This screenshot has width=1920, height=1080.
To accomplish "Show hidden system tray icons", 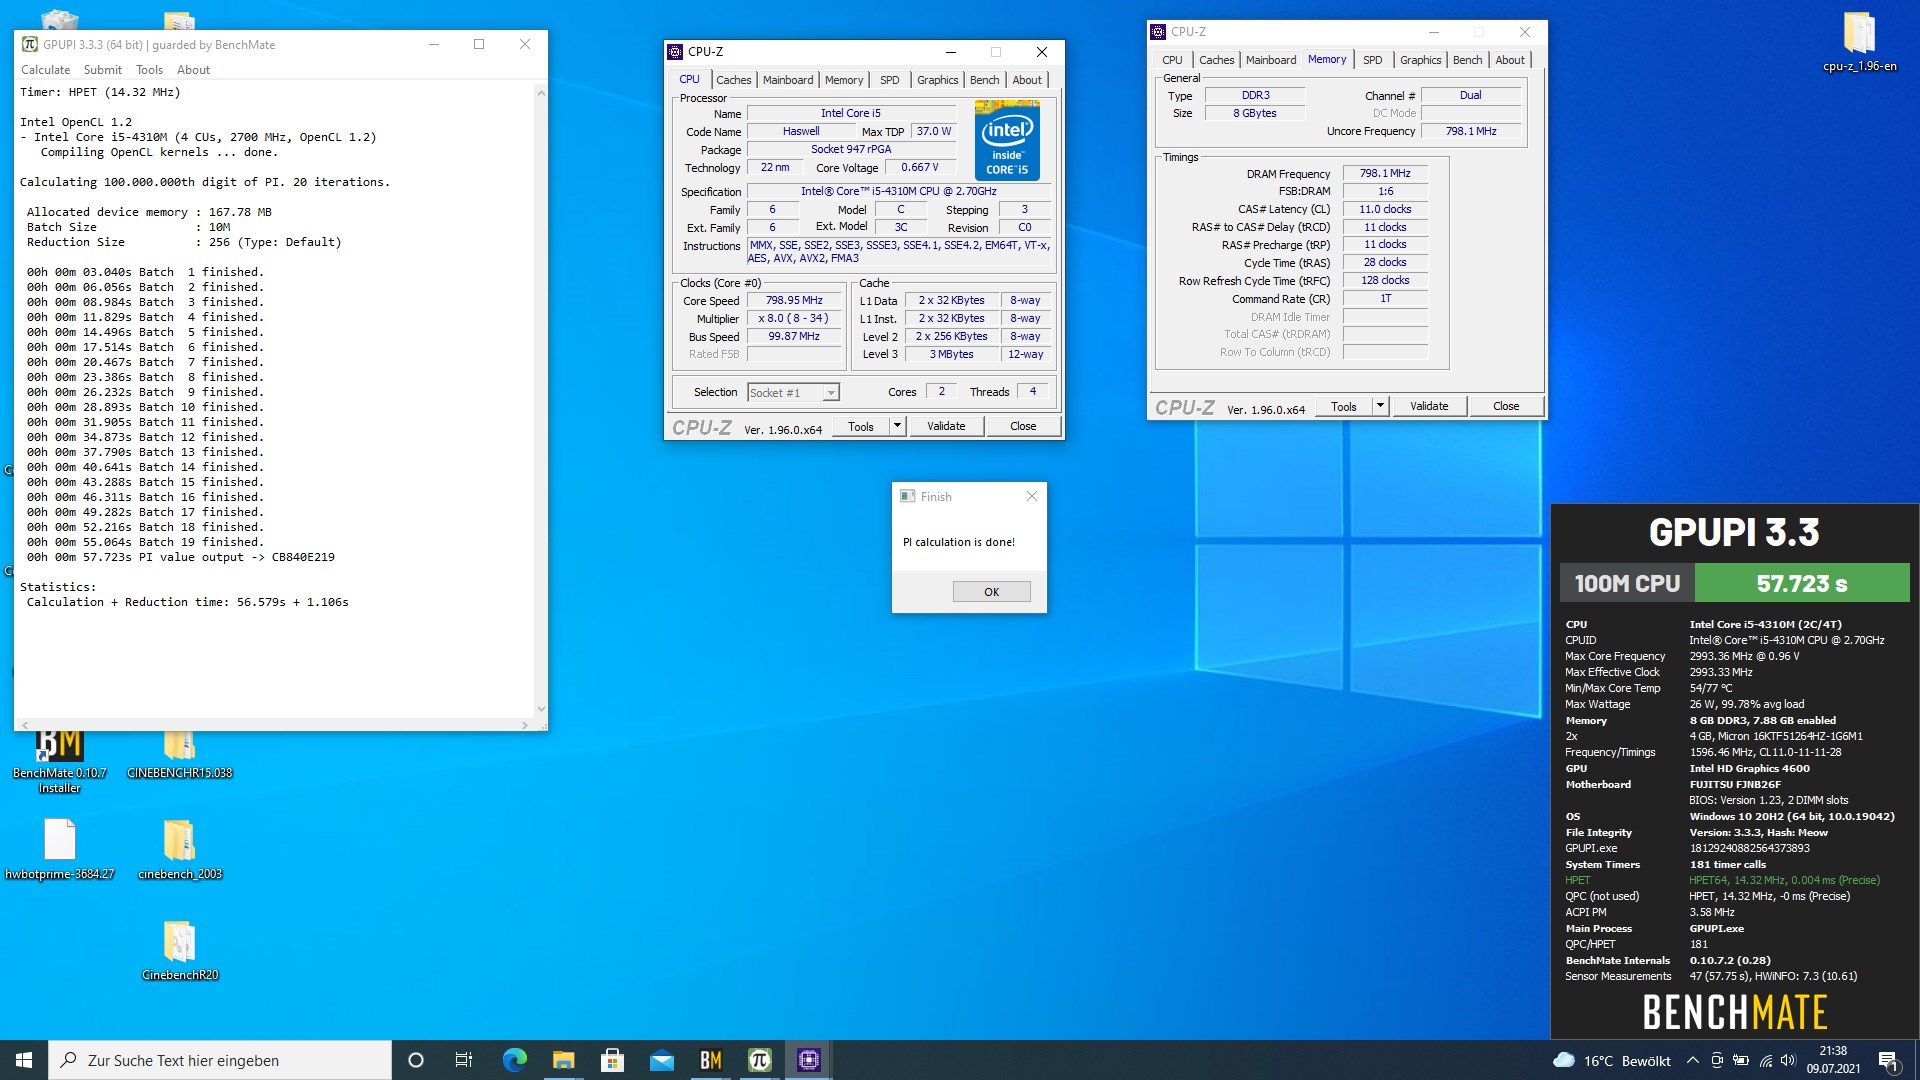I will [x=1692, y=1061].
